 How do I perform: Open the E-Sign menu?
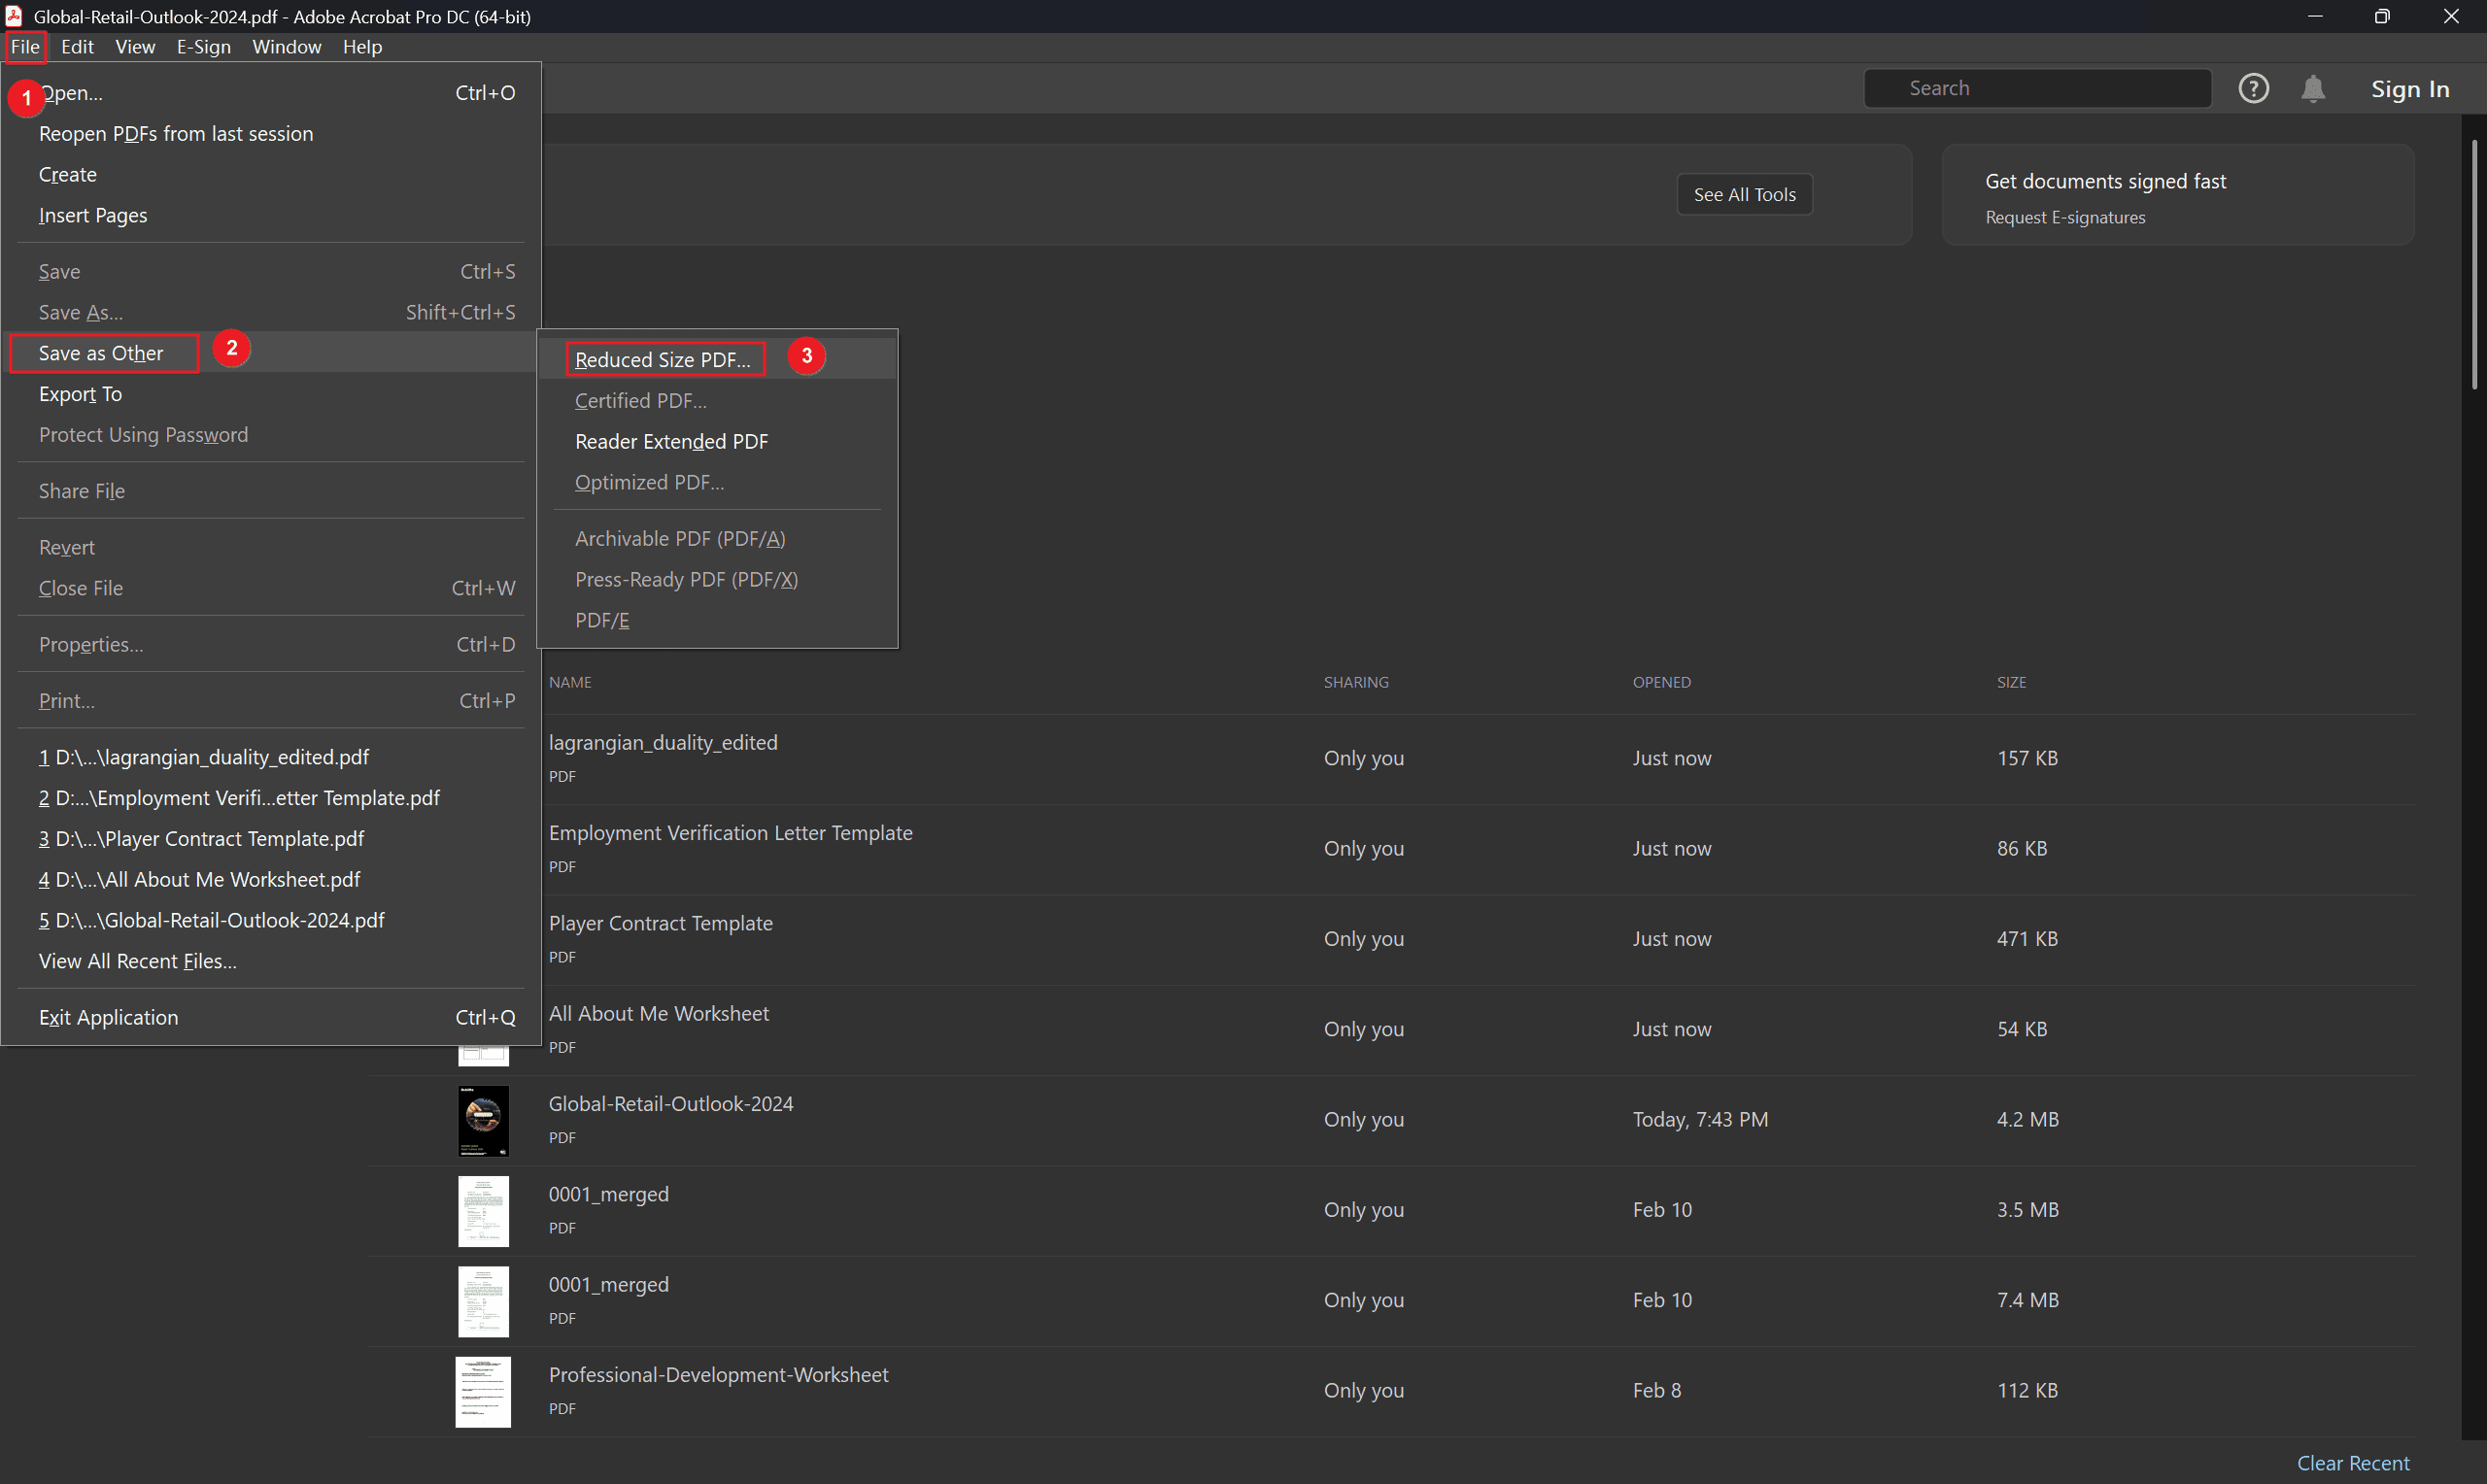click(x=203, y=47)
